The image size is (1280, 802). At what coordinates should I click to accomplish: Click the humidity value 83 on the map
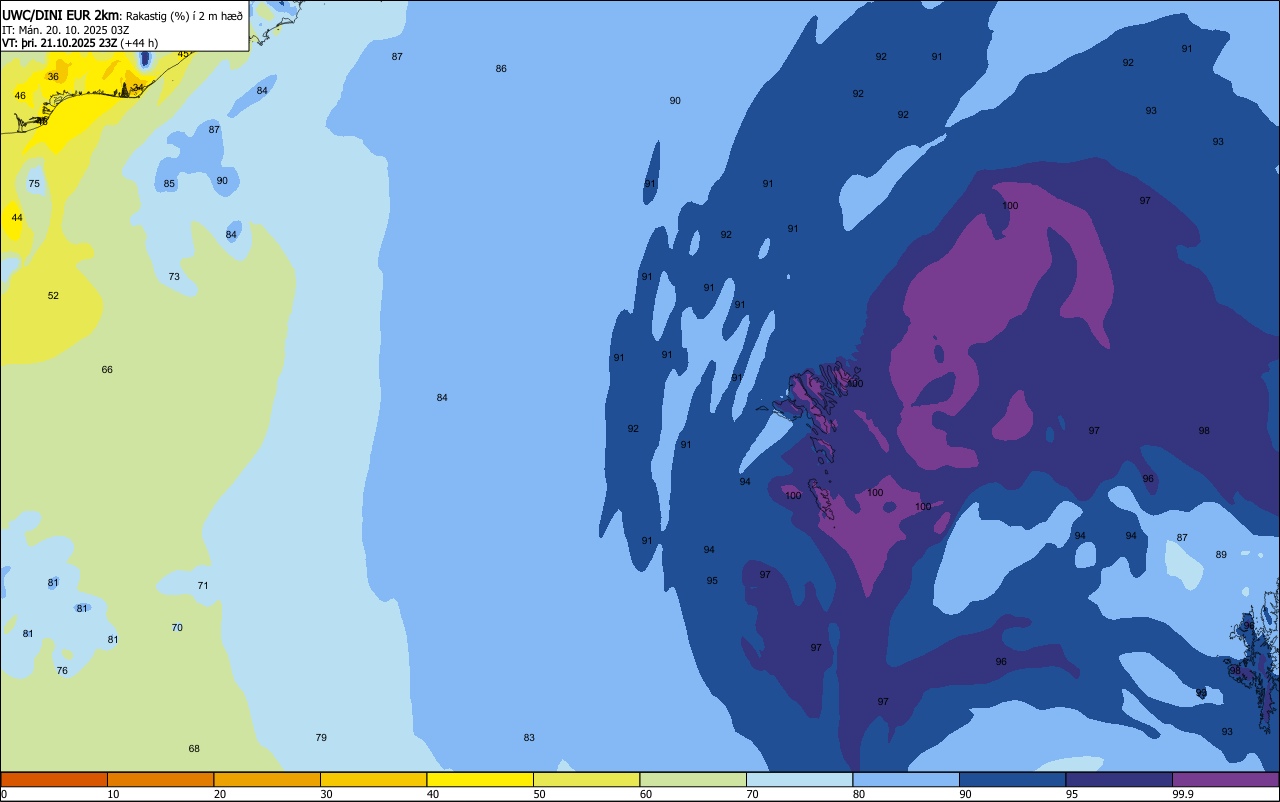coord(529,737)
